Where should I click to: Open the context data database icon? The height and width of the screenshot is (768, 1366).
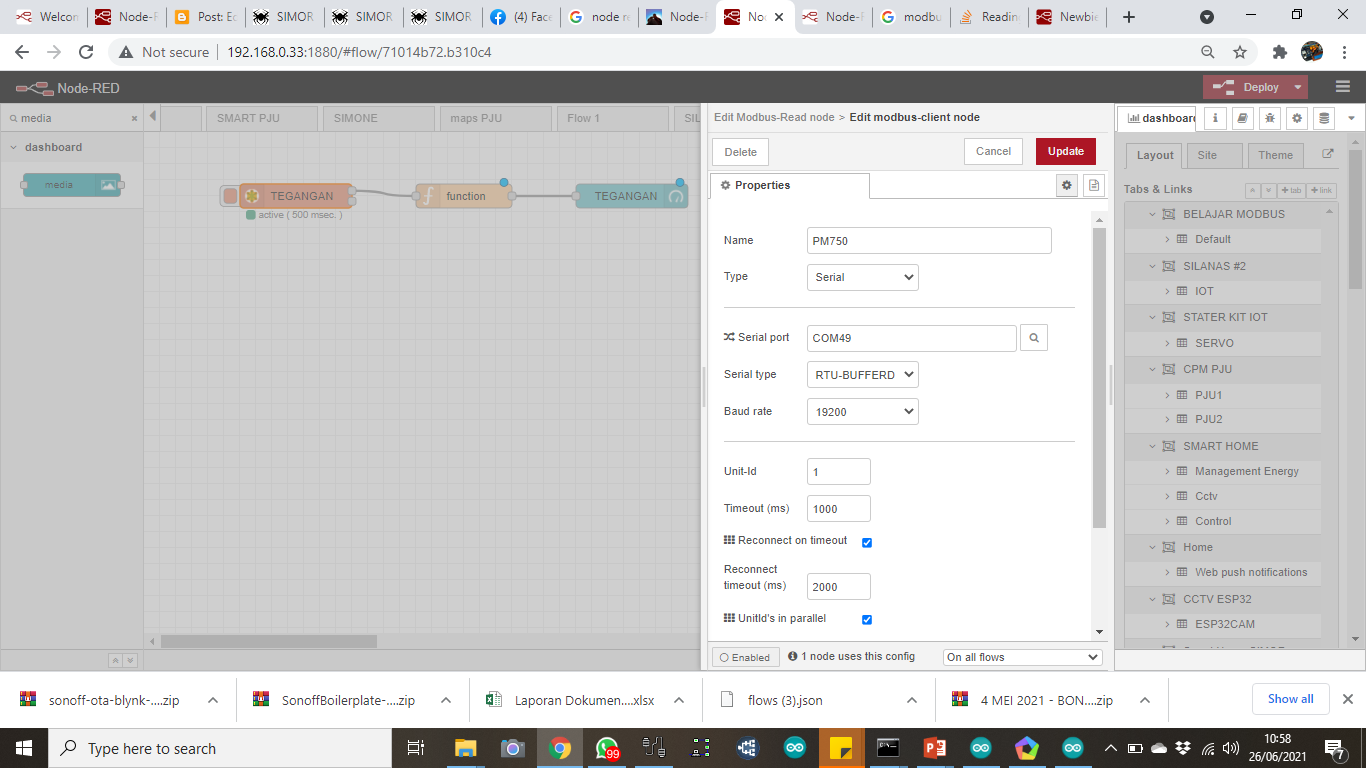click(x=1325, y=117)
